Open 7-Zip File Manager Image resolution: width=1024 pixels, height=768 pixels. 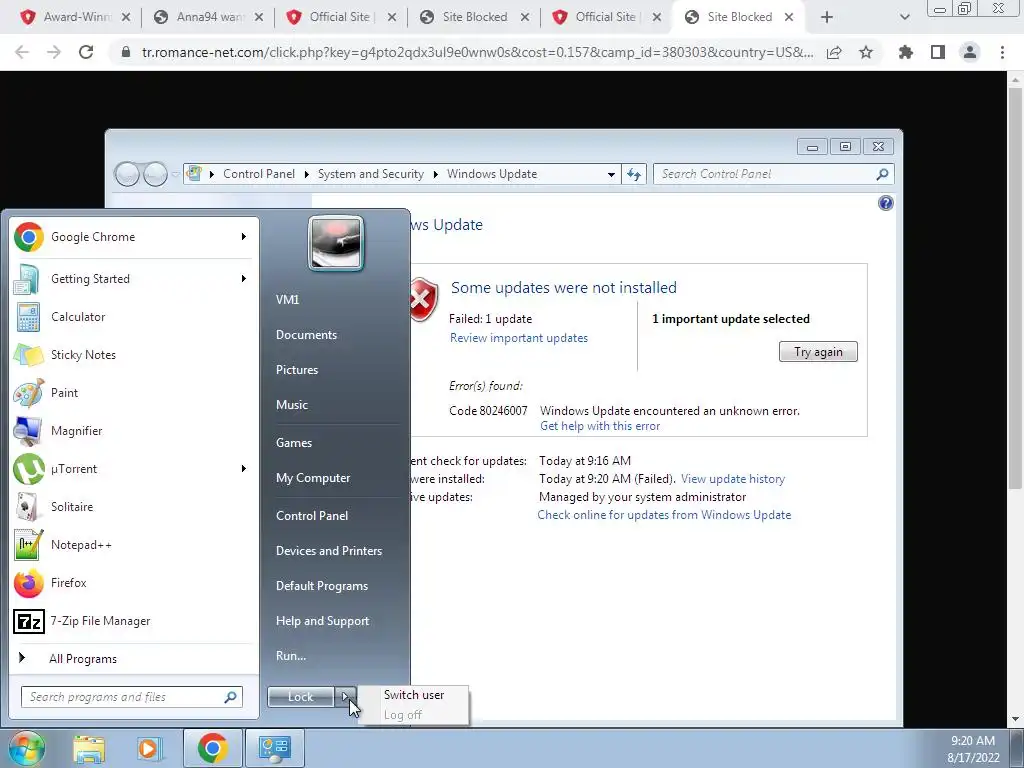(133, 621)
